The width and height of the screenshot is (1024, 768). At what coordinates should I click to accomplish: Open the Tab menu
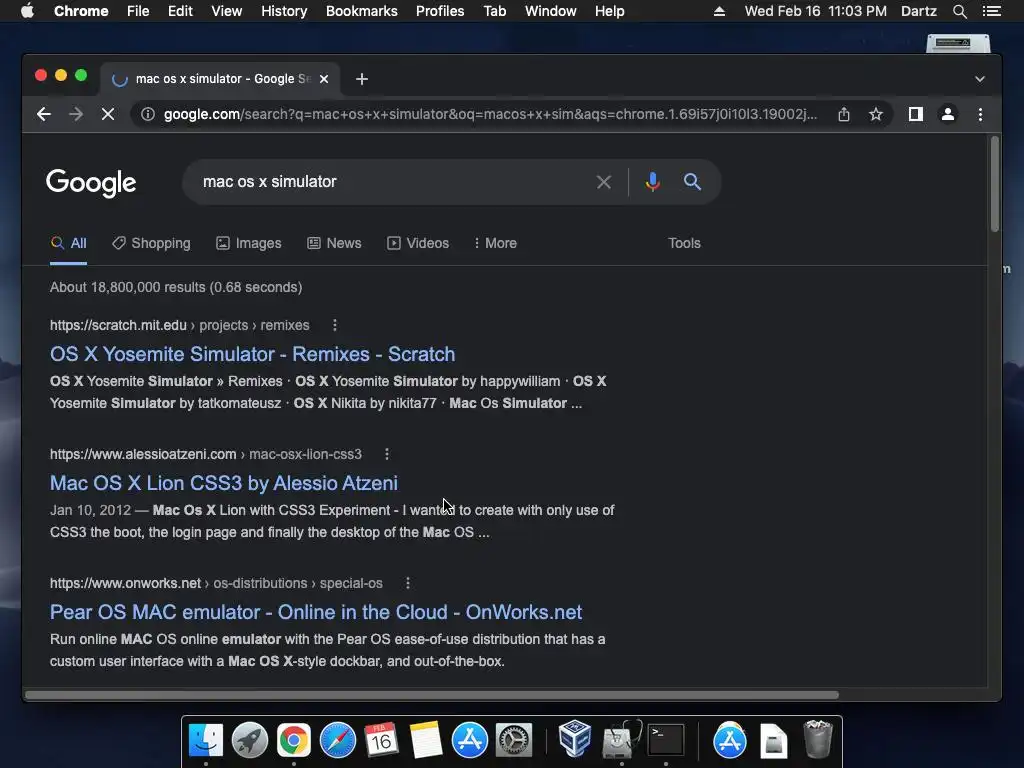(x=495, y=11)
